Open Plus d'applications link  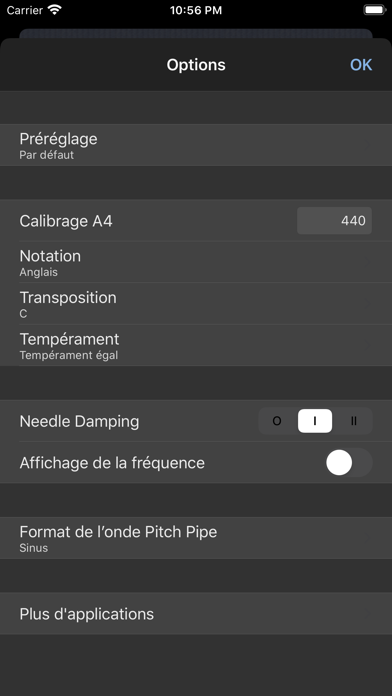pyautogui.click(x=196, y=613)
